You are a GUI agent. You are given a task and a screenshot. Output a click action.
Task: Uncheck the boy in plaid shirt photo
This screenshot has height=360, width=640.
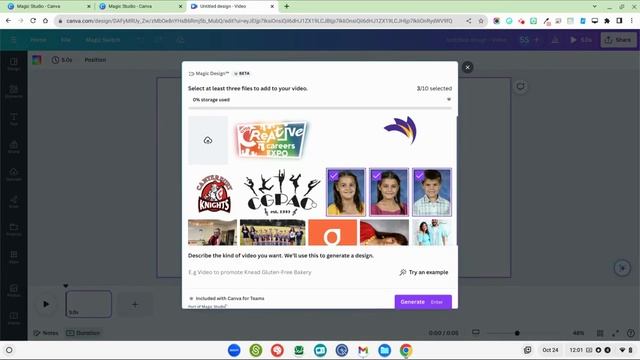click(x=419, y=176)
